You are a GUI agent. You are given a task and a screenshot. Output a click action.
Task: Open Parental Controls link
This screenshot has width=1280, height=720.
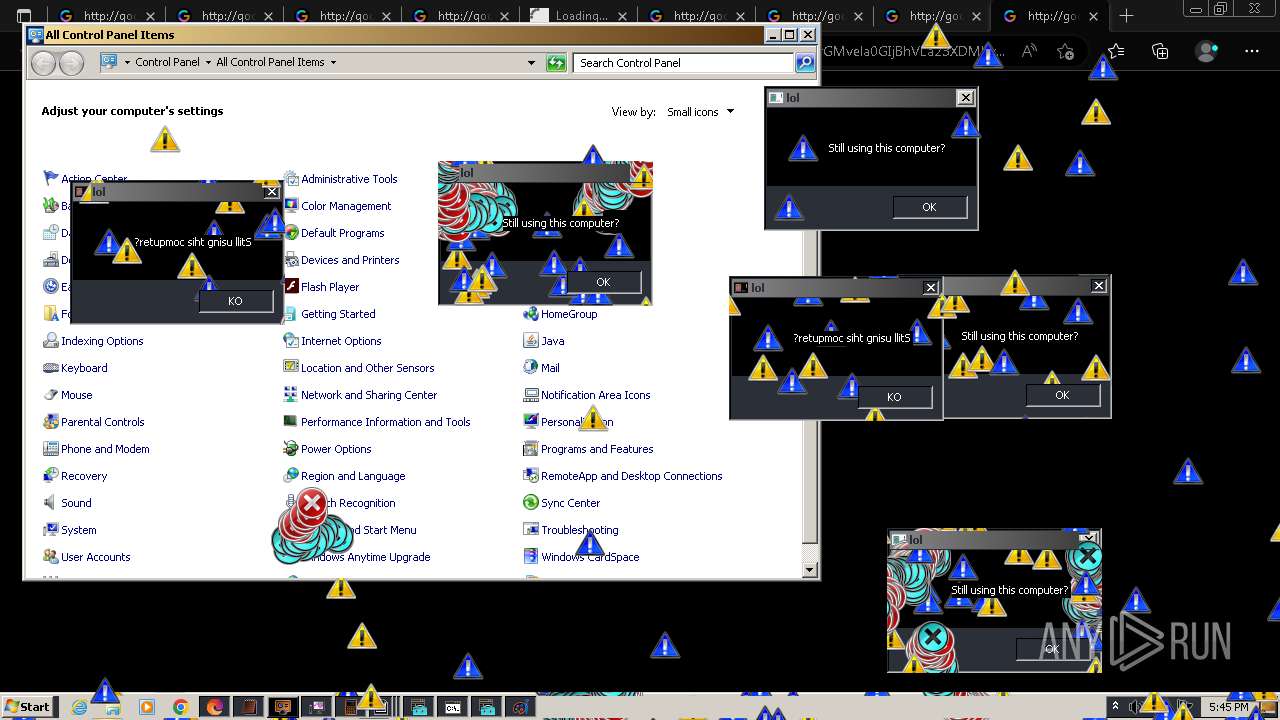pos(102,422)
